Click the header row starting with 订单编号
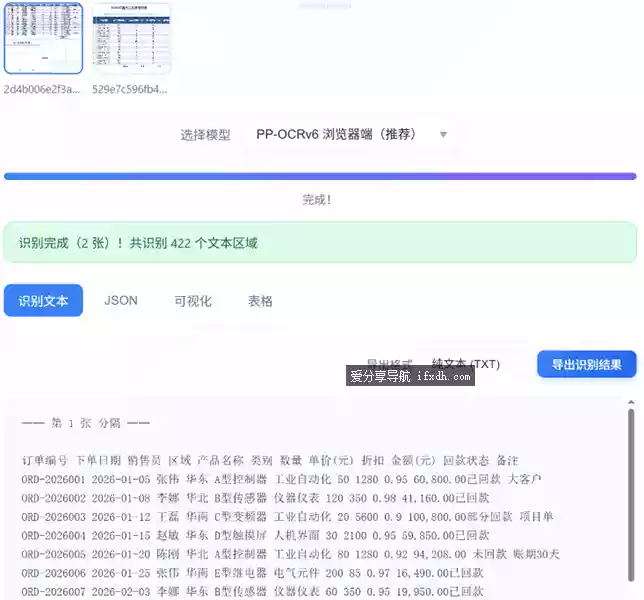644x600 pixels. [270, 460]
